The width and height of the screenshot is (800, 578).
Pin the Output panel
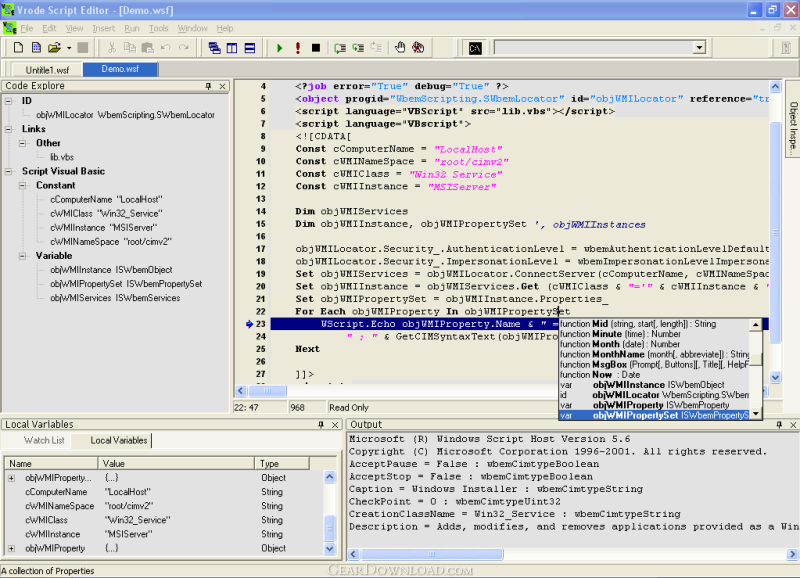tap(779, 424)
